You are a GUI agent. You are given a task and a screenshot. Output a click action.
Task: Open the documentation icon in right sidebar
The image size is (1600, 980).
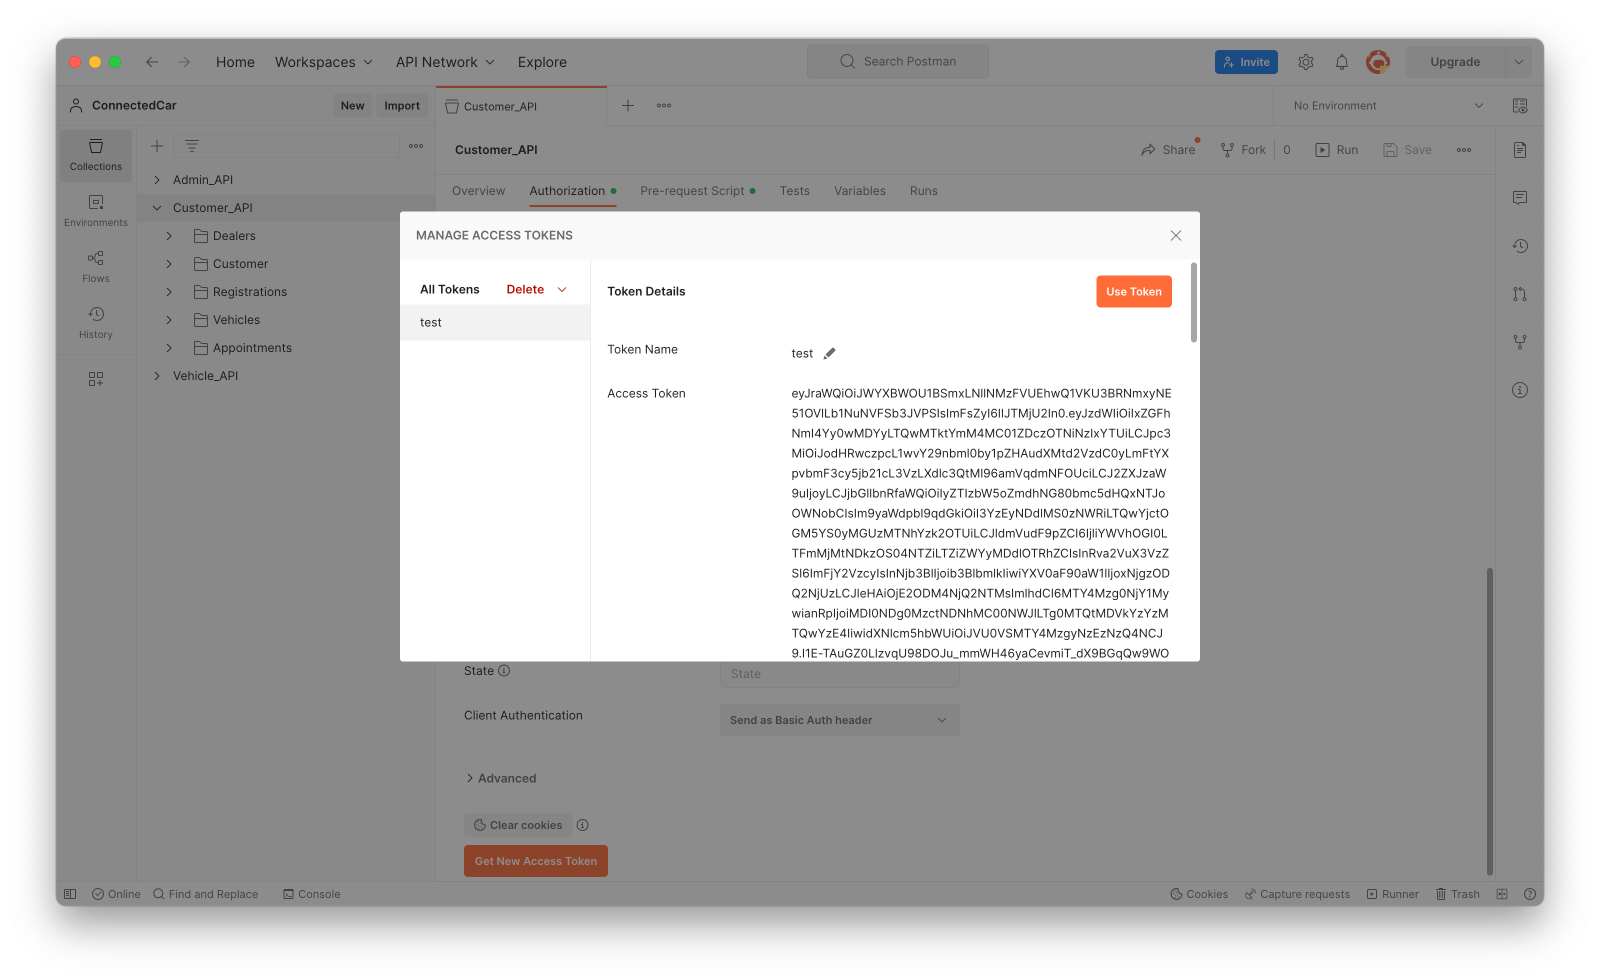(1520, 150)
